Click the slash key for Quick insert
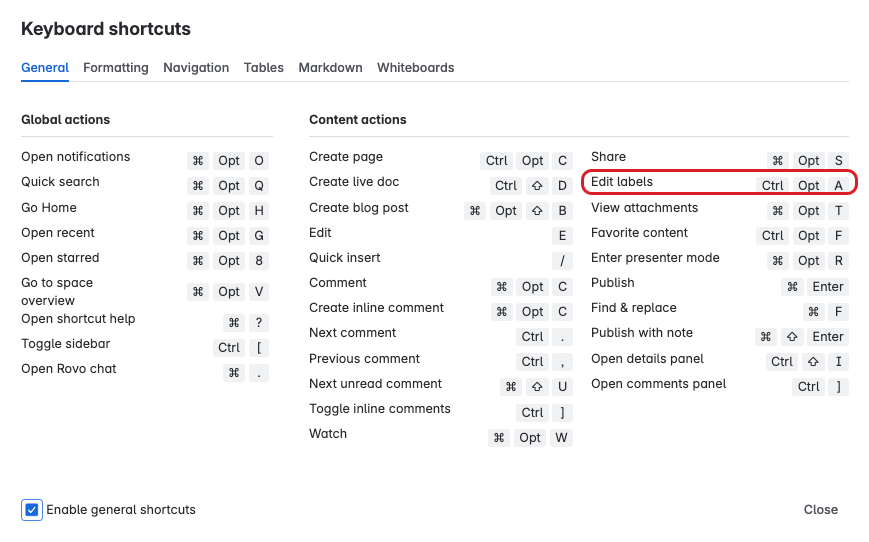The width and height of the screenshot is (869, 542). (x=563, y=261)
